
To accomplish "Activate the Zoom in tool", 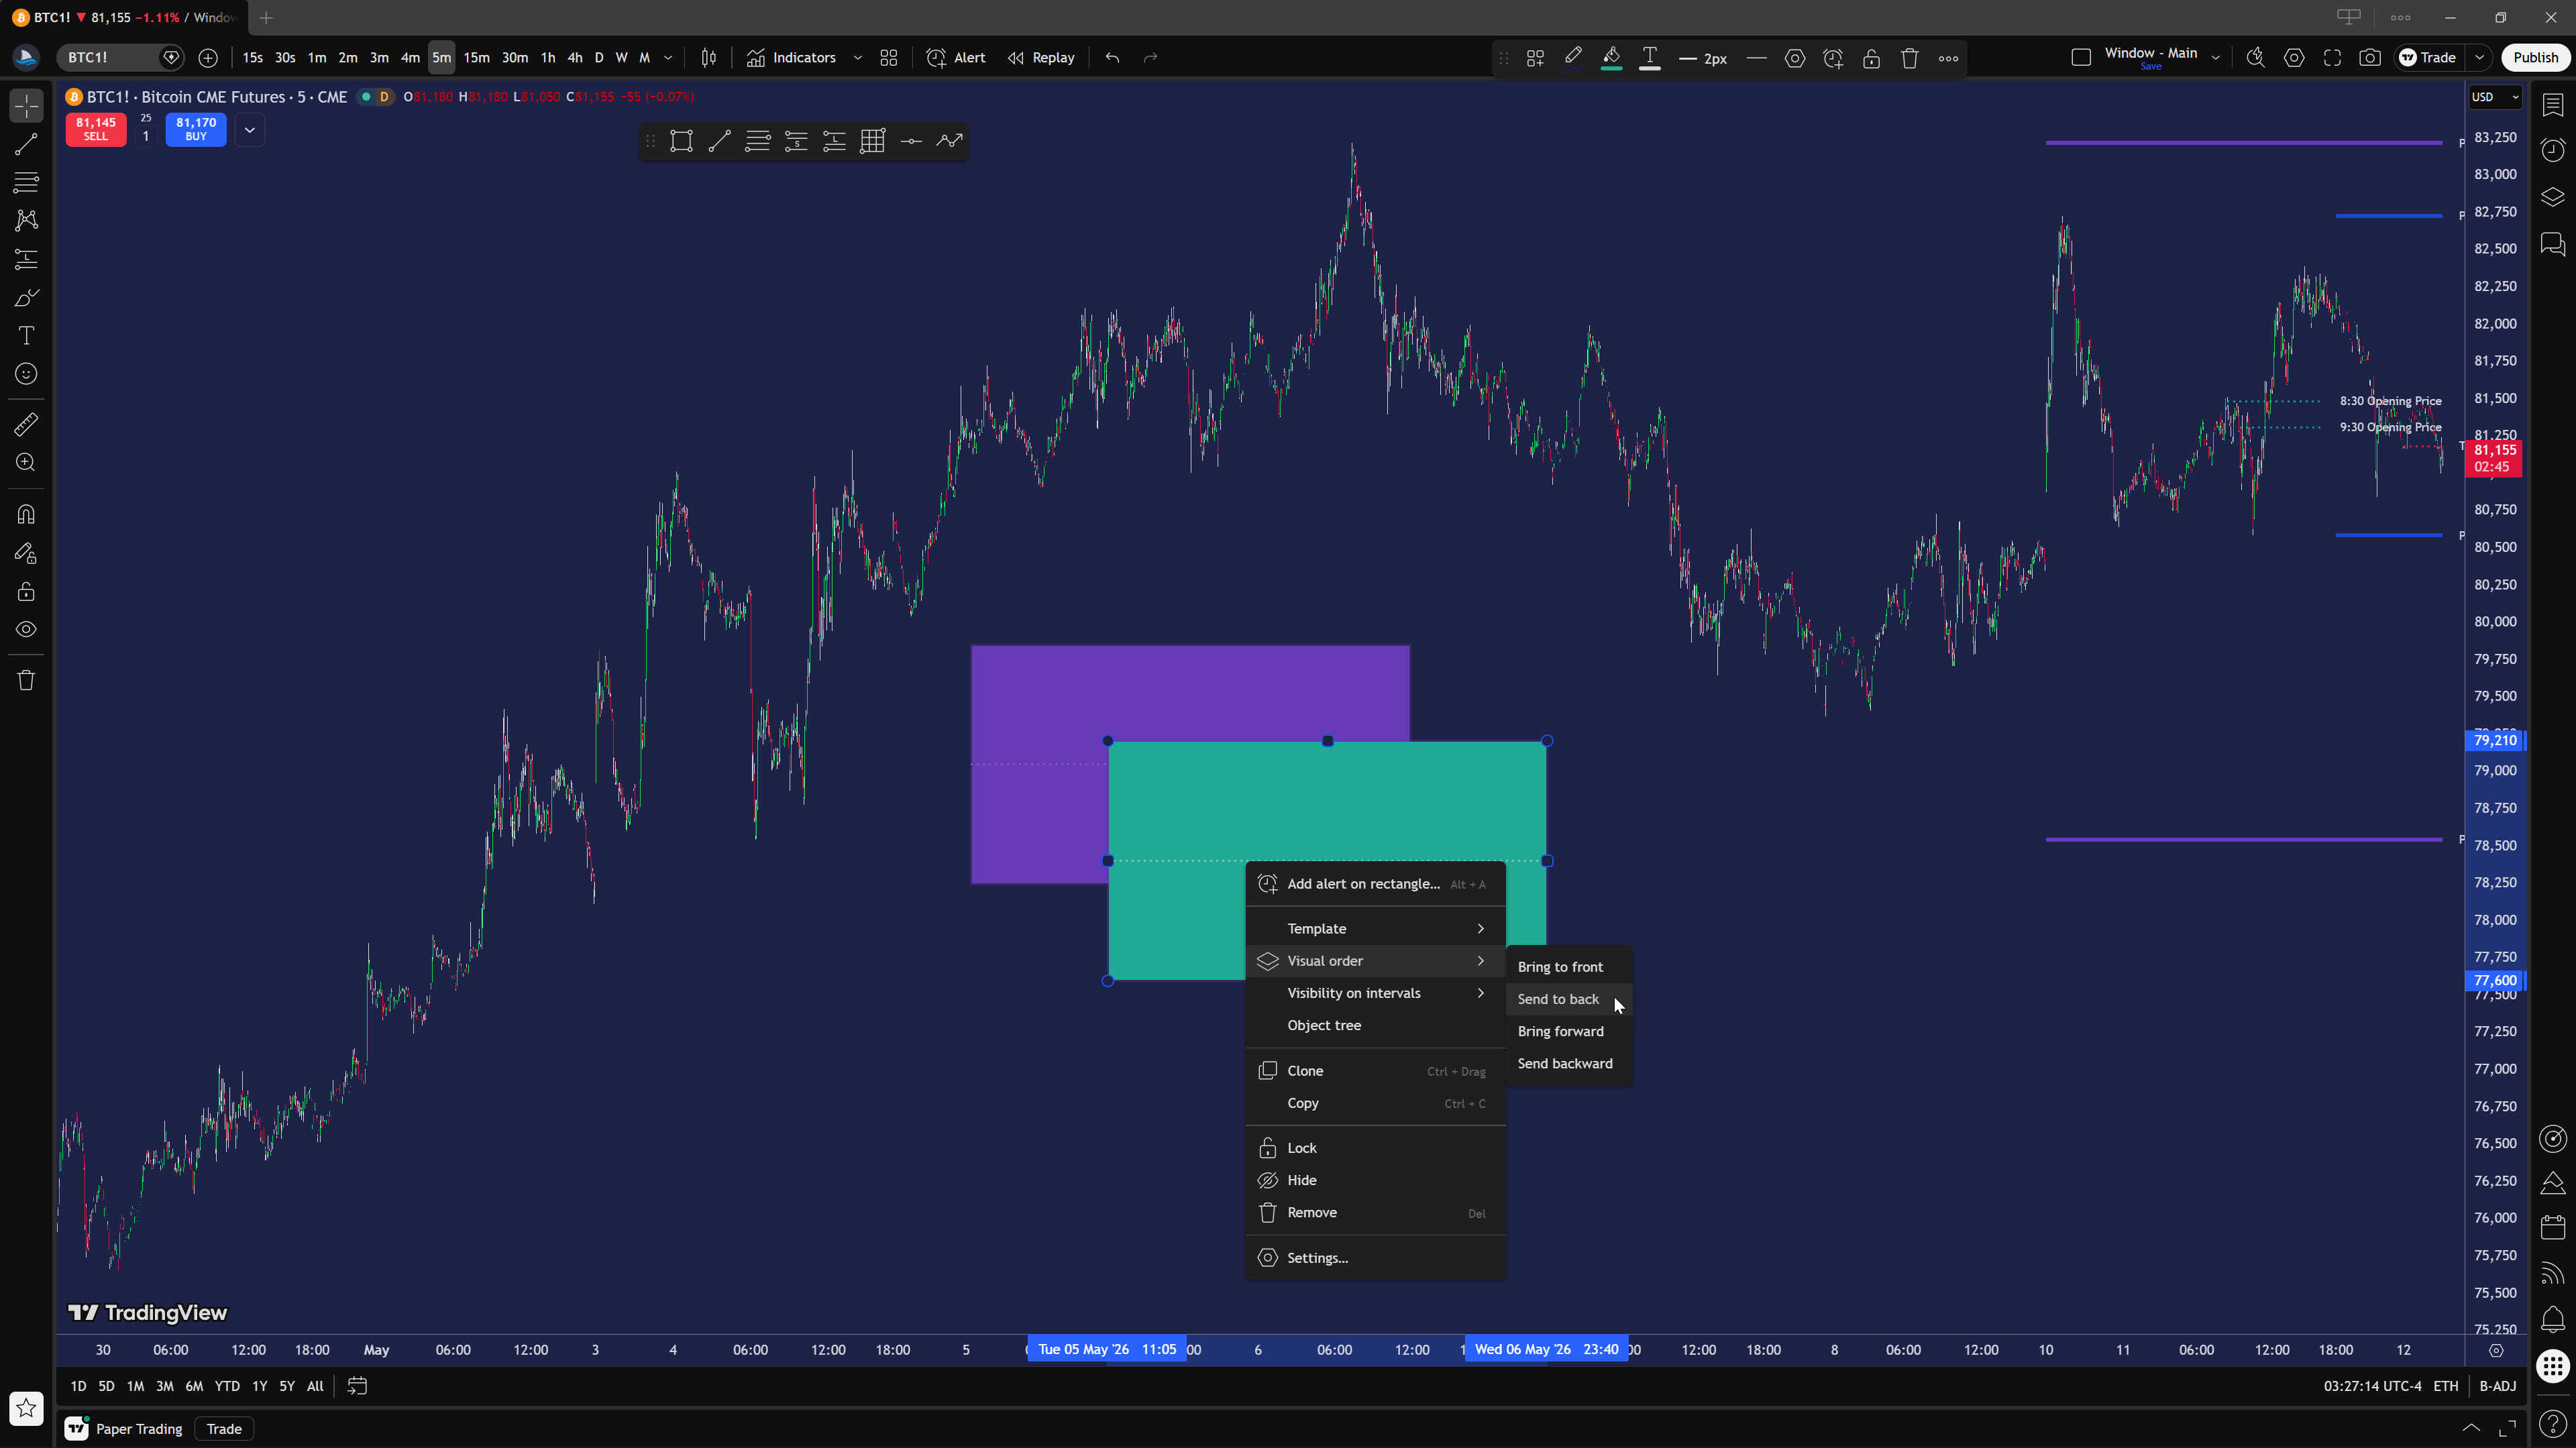I will [26, 463].
